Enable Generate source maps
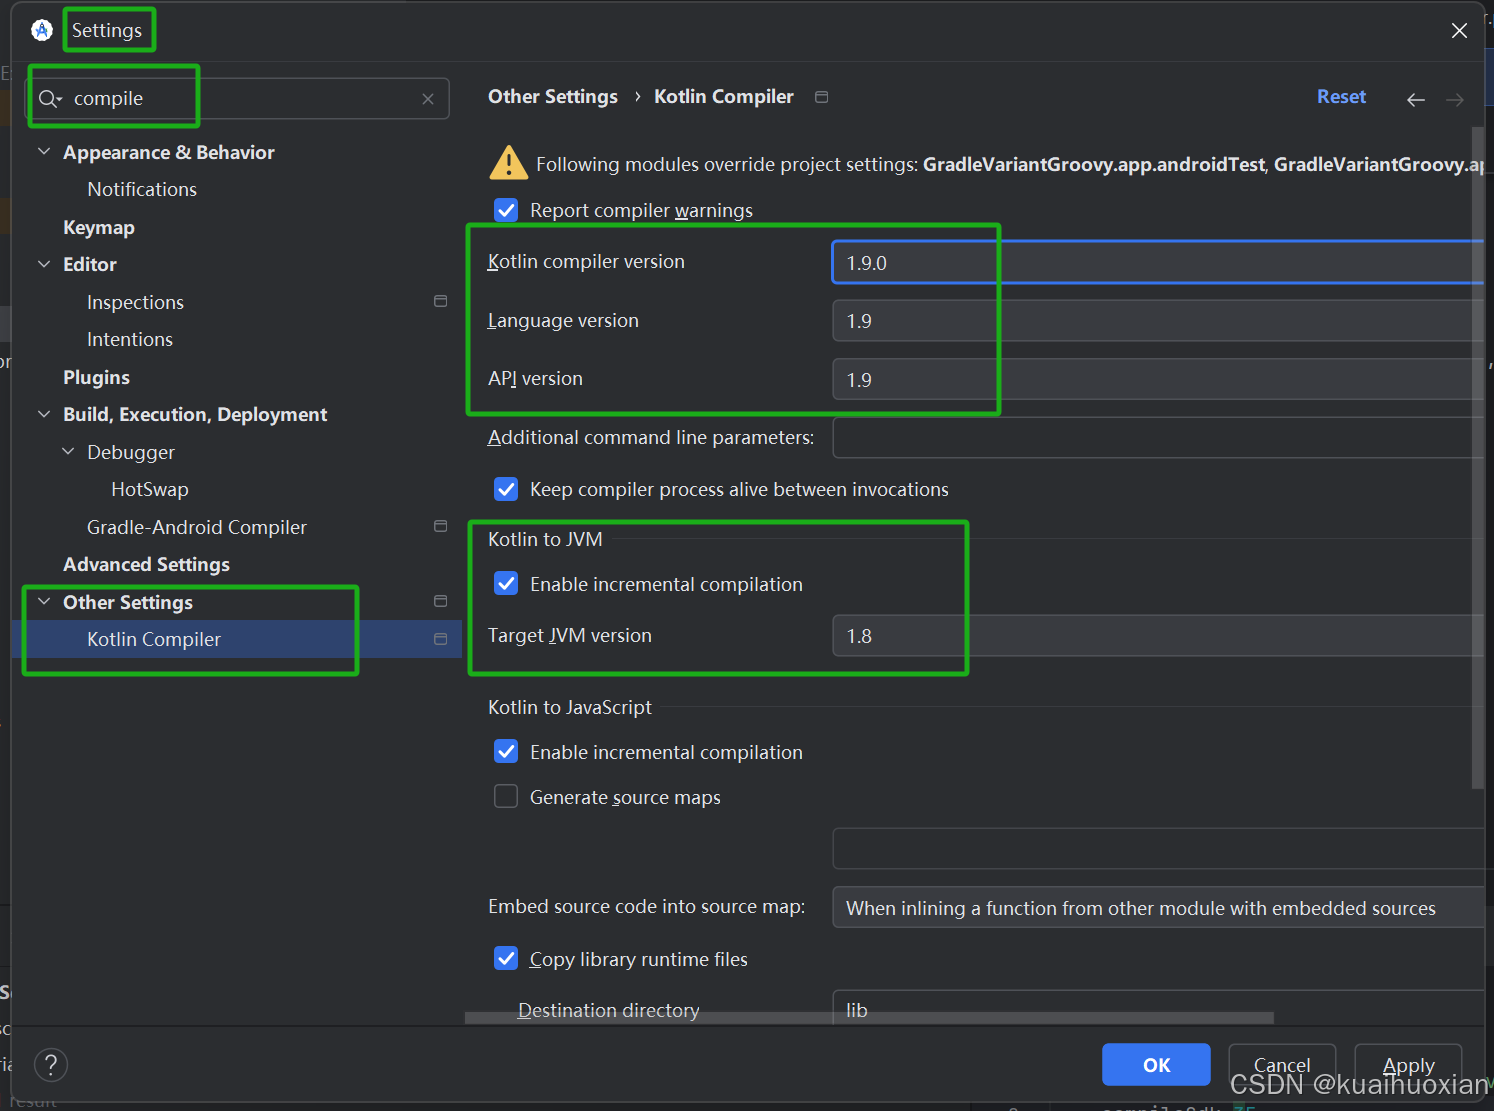The height and width of the screenshot is (1111, 1494). pyautogui.click(x=506, y=796)
